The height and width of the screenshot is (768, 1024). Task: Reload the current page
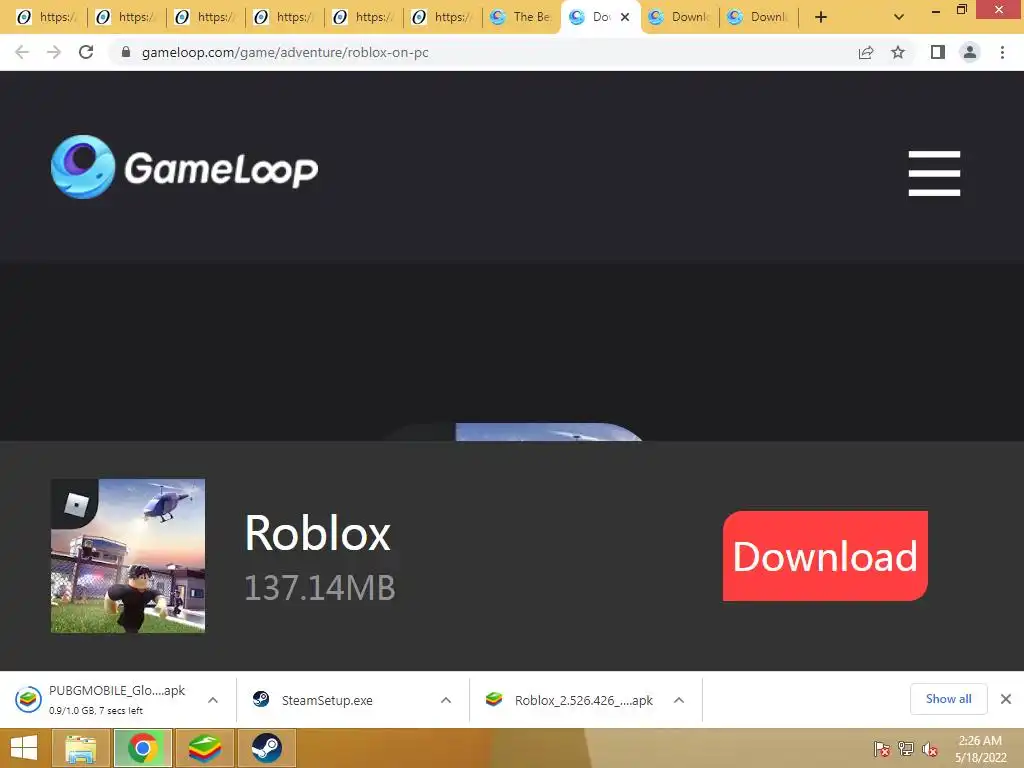(86, 52)
